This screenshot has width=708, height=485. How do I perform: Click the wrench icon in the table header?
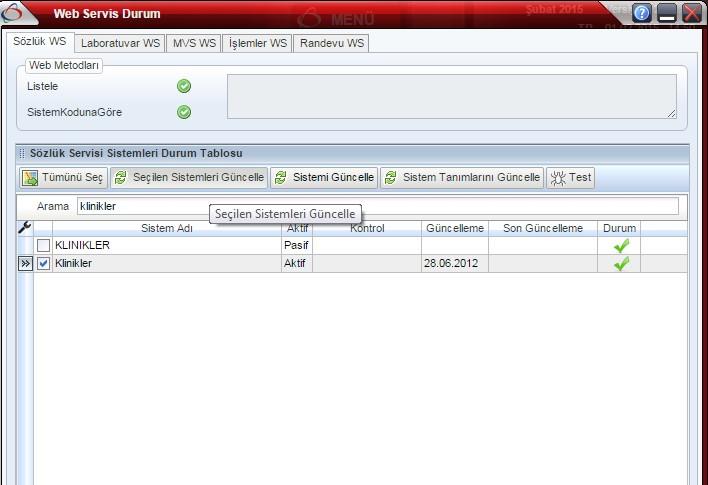(x=25, y=228)
